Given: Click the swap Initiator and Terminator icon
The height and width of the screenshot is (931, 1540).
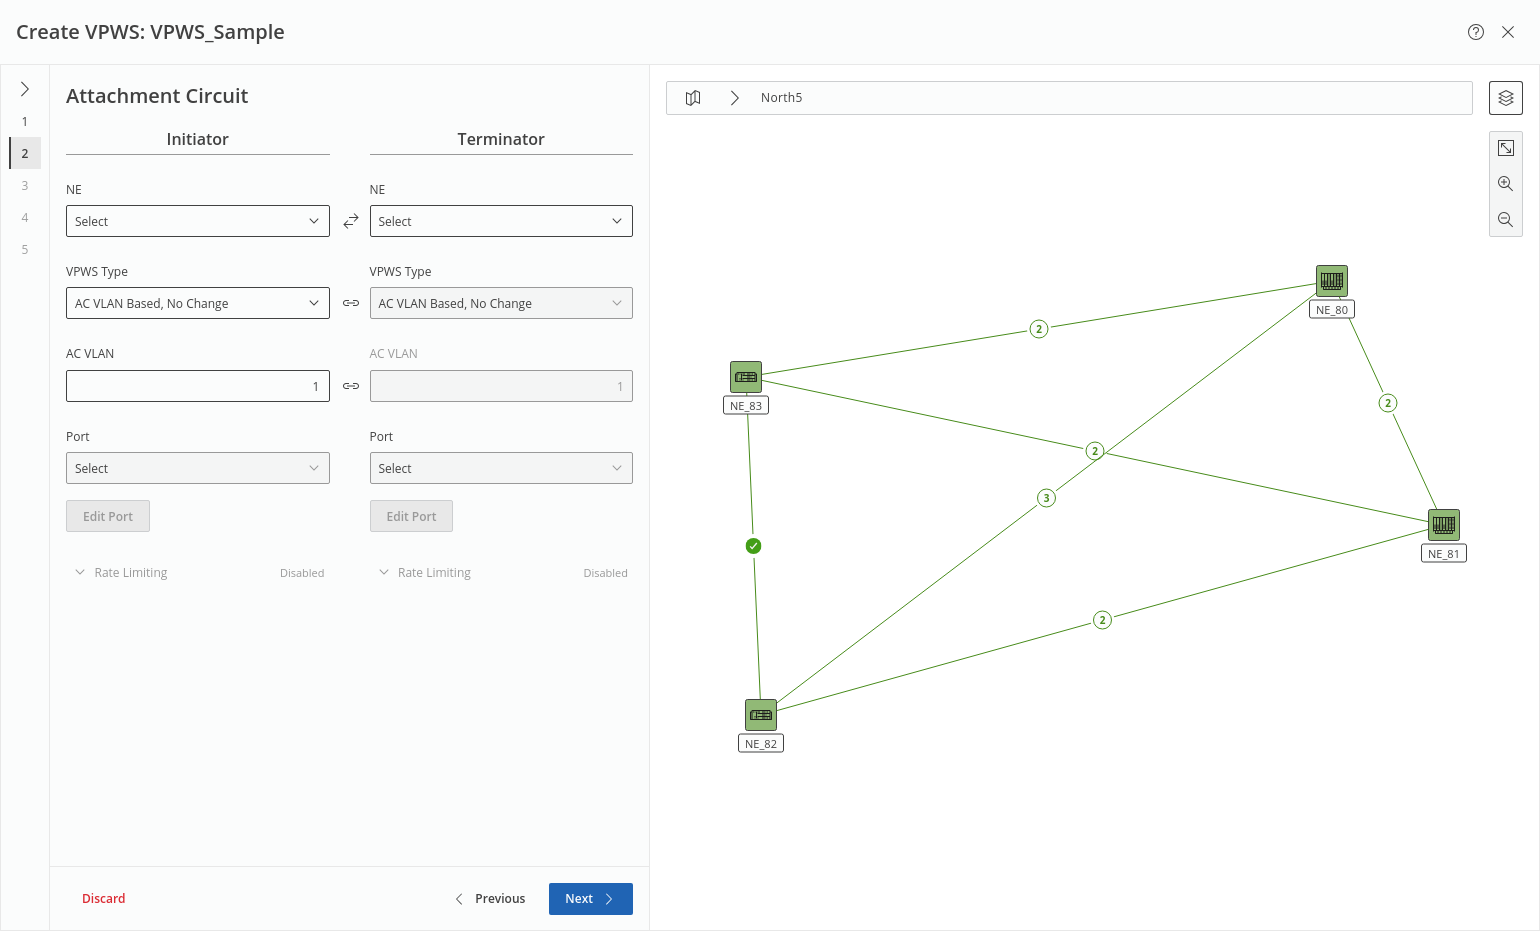Looking at the screenshot, I should tap(350, 221).
